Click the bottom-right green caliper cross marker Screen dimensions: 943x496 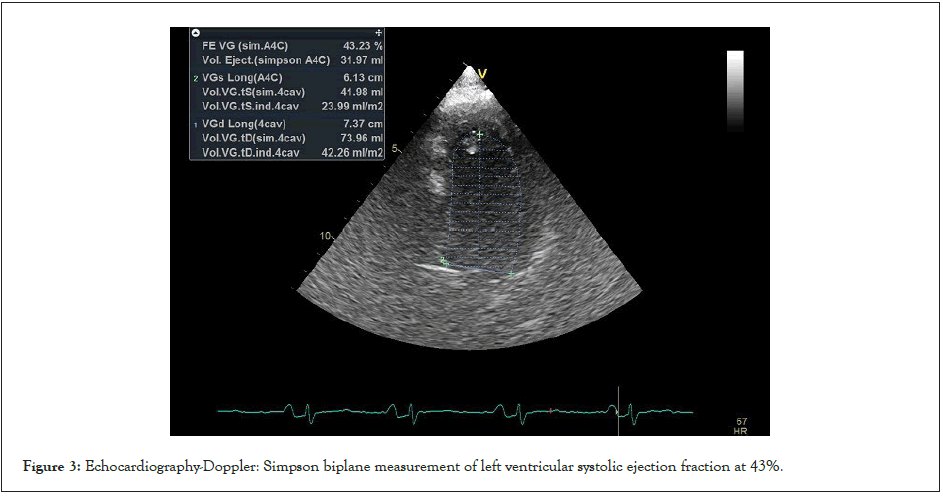pos(512,273)
